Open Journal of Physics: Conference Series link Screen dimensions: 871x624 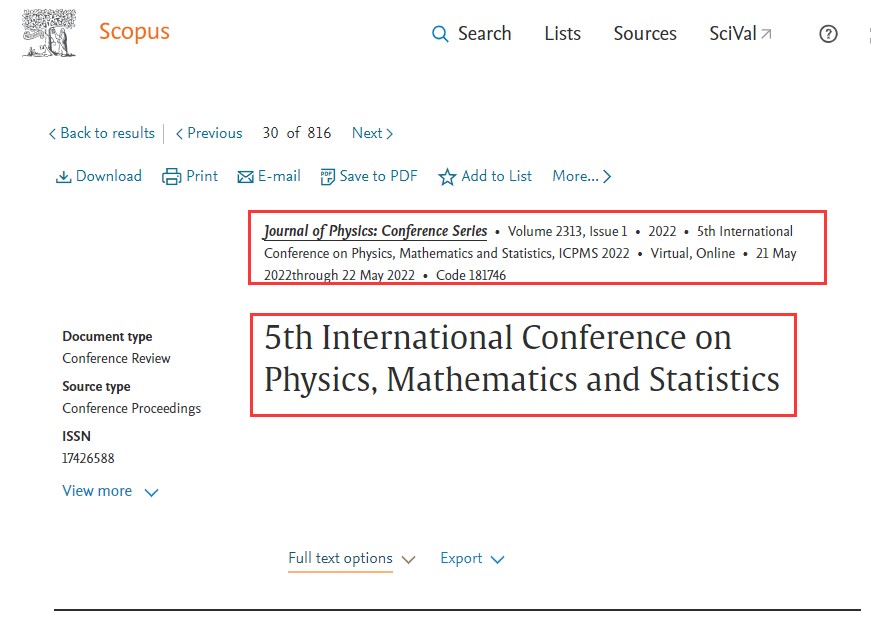375,231
